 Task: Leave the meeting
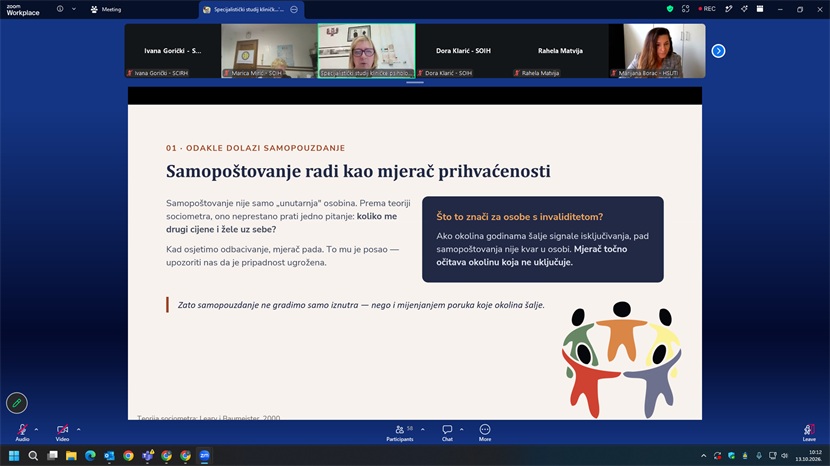(x=809, y=432)
